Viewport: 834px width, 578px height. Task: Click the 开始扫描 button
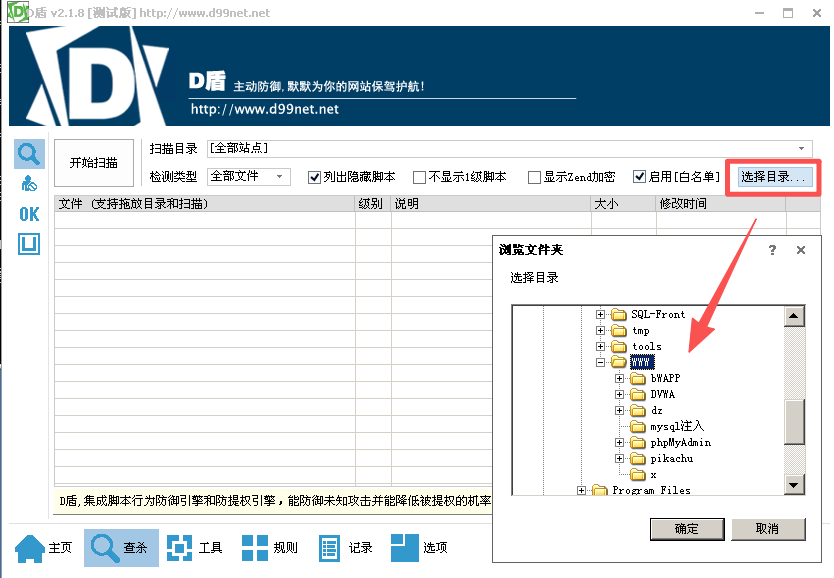coord(94,163)
